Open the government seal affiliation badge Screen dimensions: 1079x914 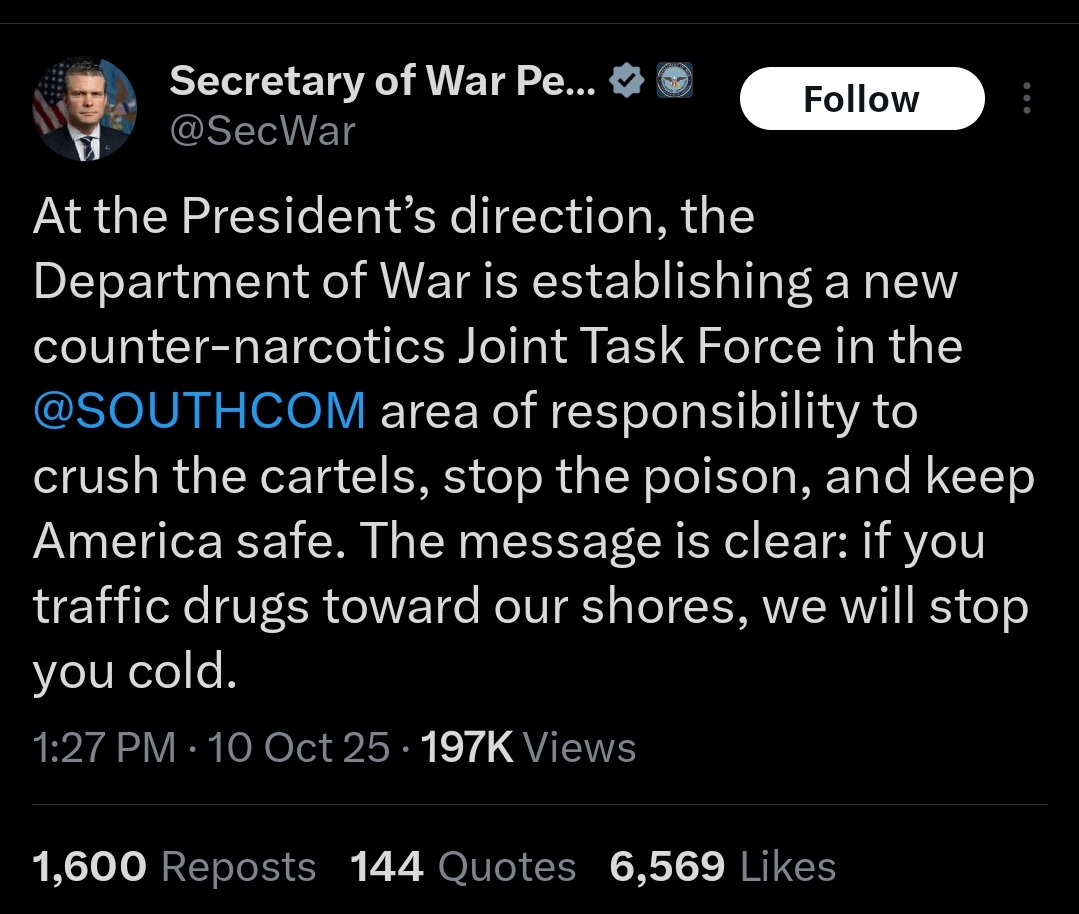[x=674, y=80]
